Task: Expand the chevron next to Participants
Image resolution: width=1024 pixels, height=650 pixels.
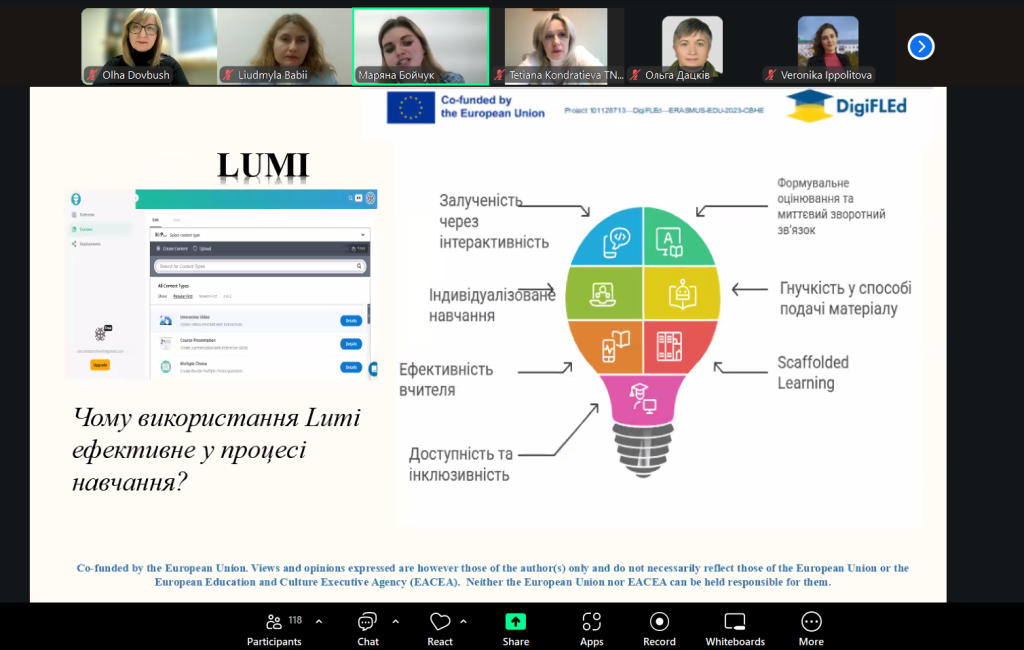Action: click(x=319, y=621)
